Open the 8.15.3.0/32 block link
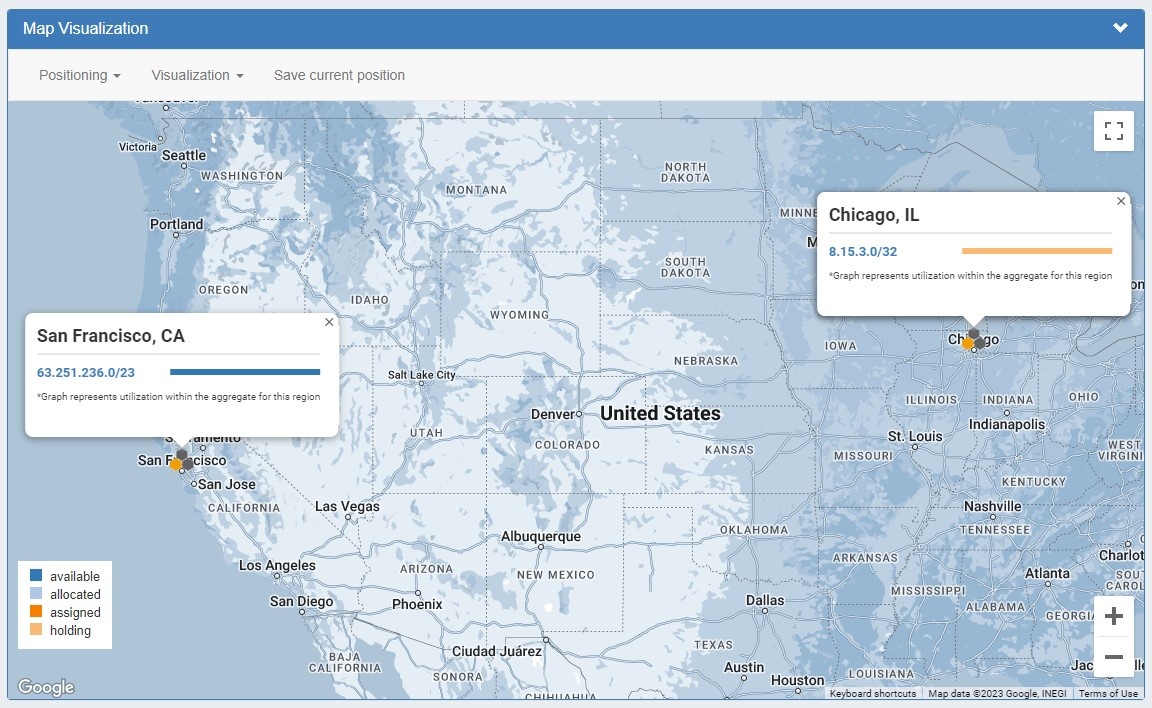 pyautogui.click(x=862, y=251)
